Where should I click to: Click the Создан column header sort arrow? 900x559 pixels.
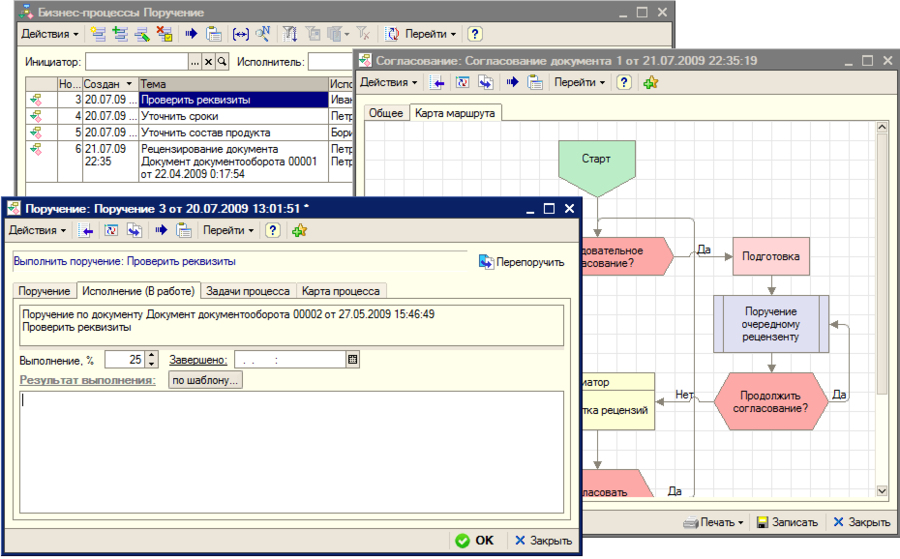coord(129,84)
